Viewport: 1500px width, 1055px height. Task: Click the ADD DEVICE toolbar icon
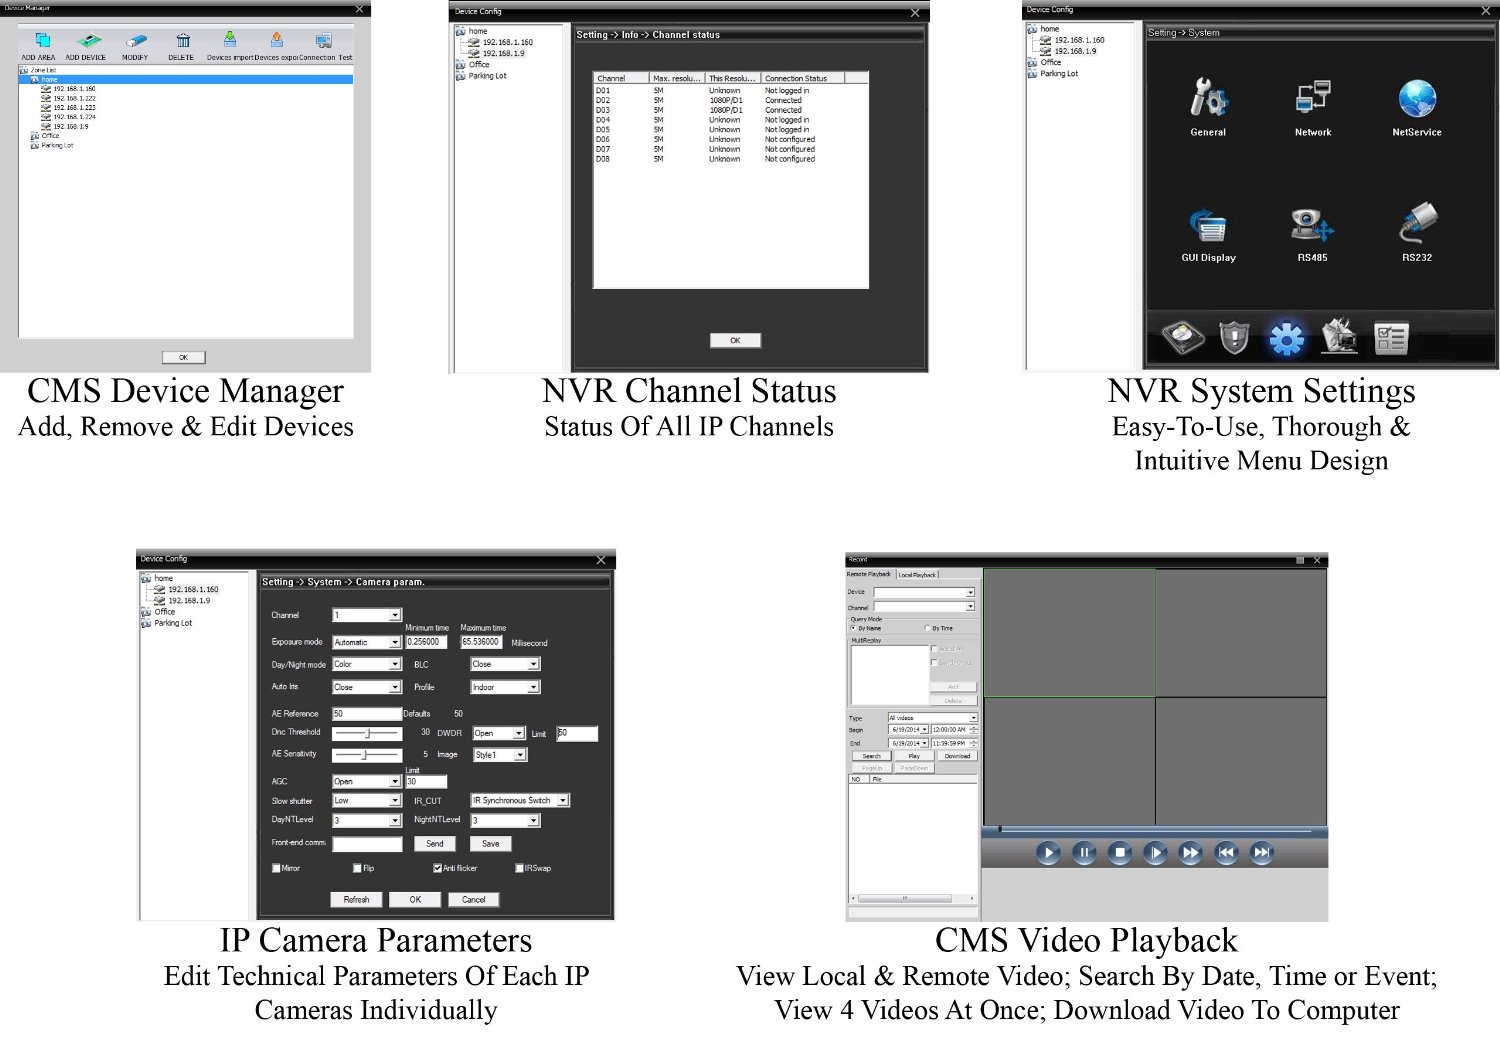88,41
